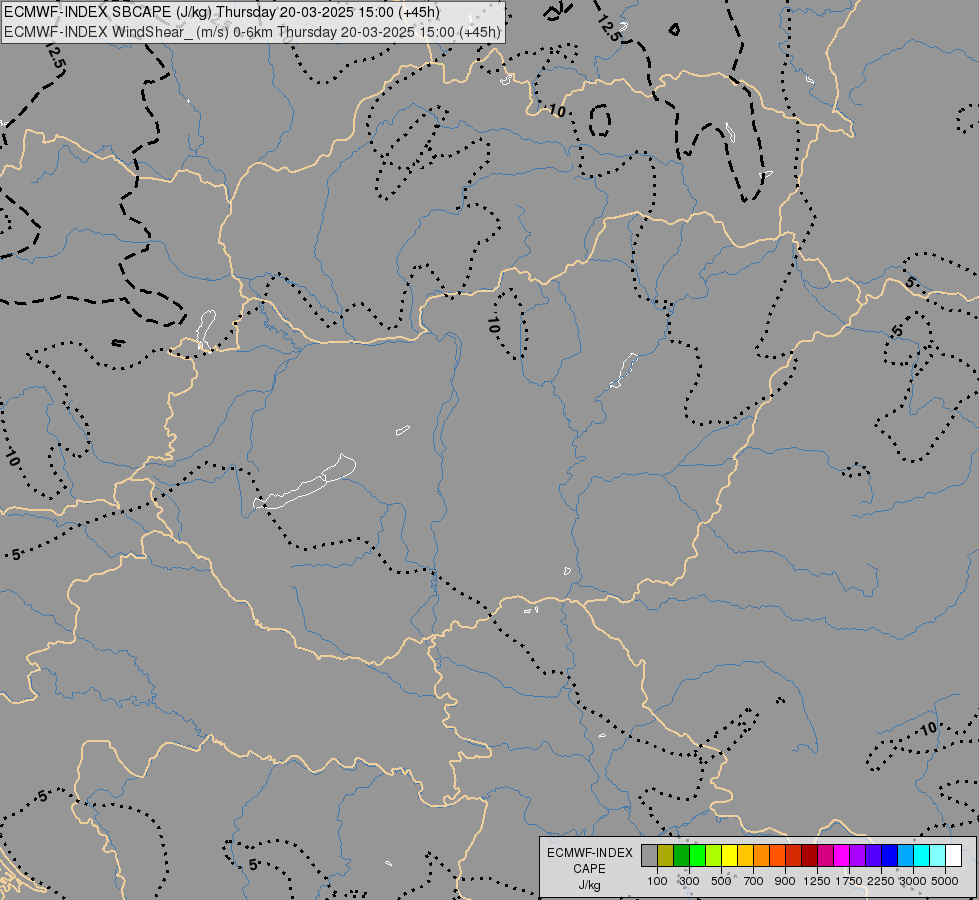This screenshot has height=900, width=979.
Task: Click the SBCAPE (J/kg) title line
Action: (x=222, y=12)
